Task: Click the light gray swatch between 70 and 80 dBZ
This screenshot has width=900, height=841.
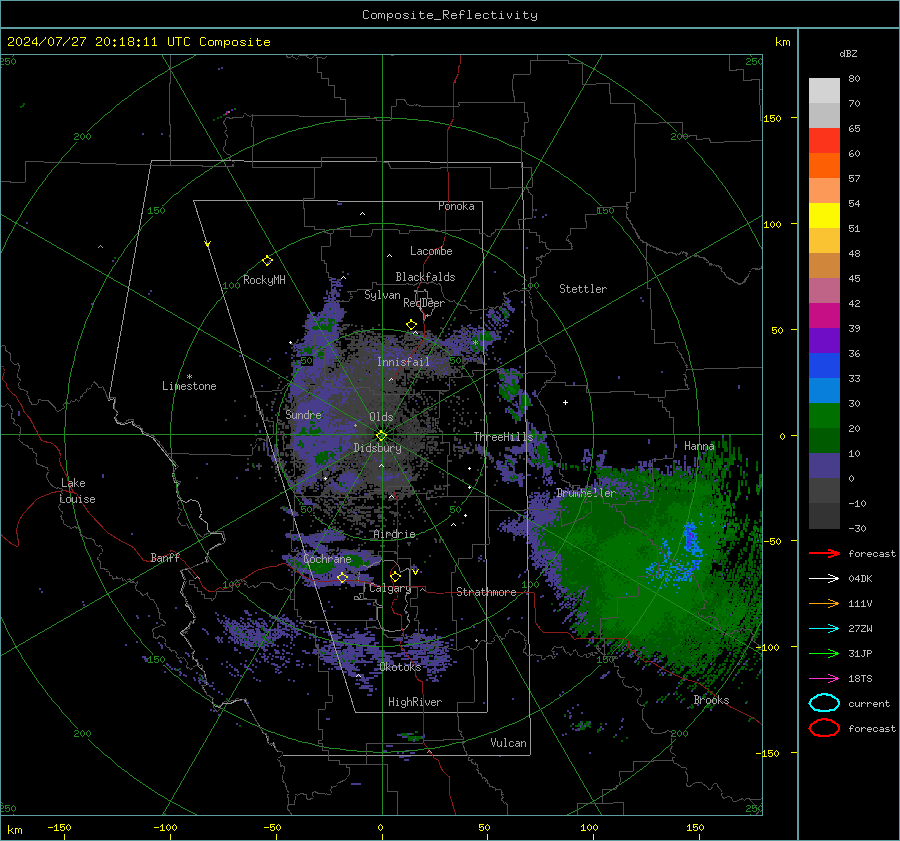Action: [x=824, y=91]
